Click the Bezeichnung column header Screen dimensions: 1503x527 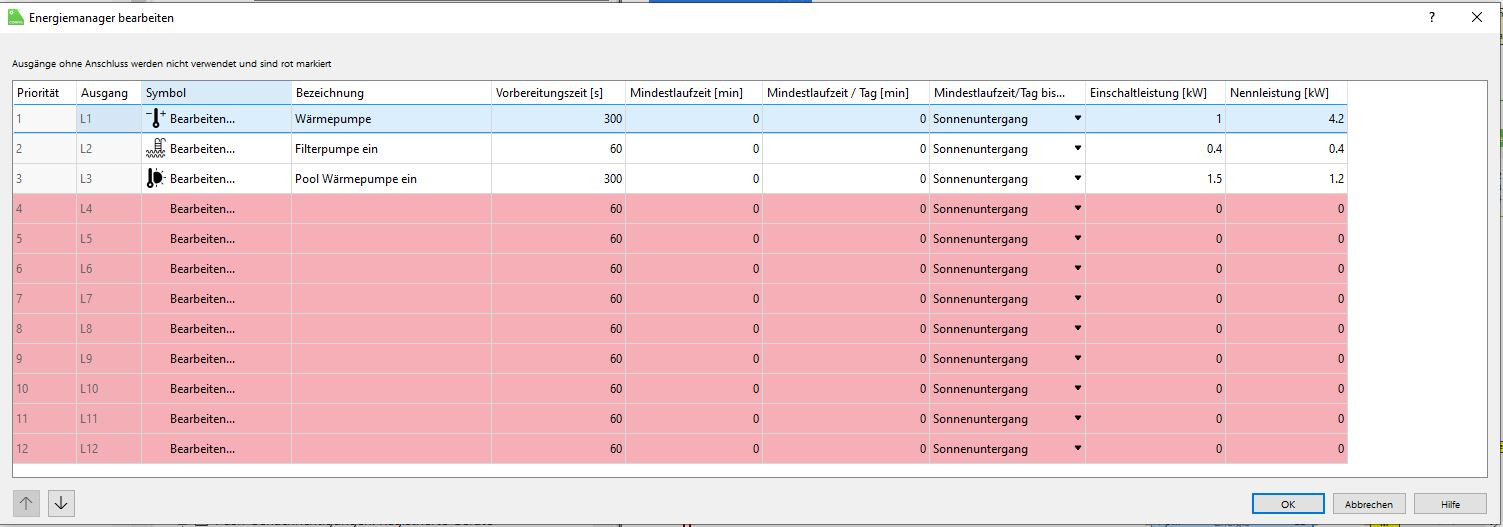point(391,92)
